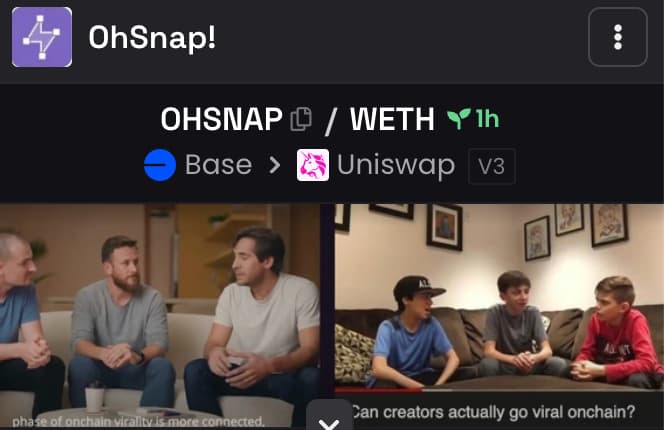Click the WETH quote token label
This screenshot has height=430, width=664.
coord(392,119)
